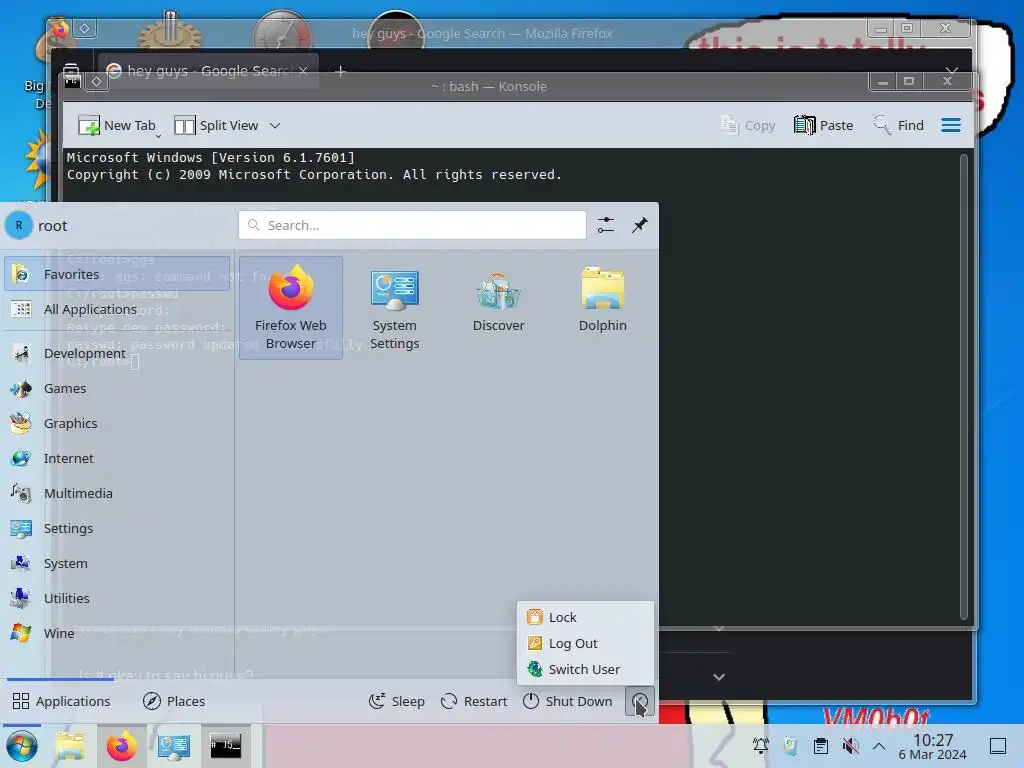Screen dimensions: 1024x768
Task: Open Firefox tab list dropdown arrow
Action: (952, 70)
